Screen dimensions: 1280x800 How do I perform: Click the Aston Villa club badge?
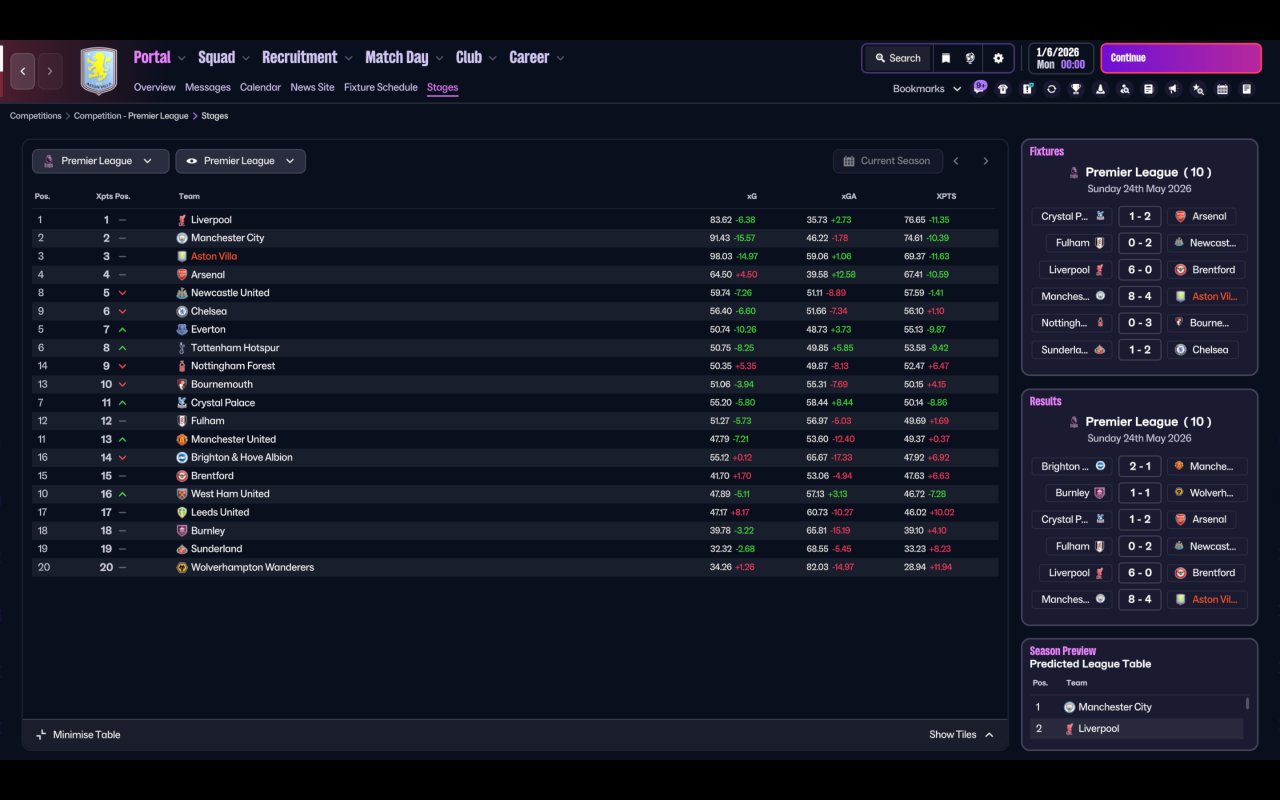coord(98,72)
